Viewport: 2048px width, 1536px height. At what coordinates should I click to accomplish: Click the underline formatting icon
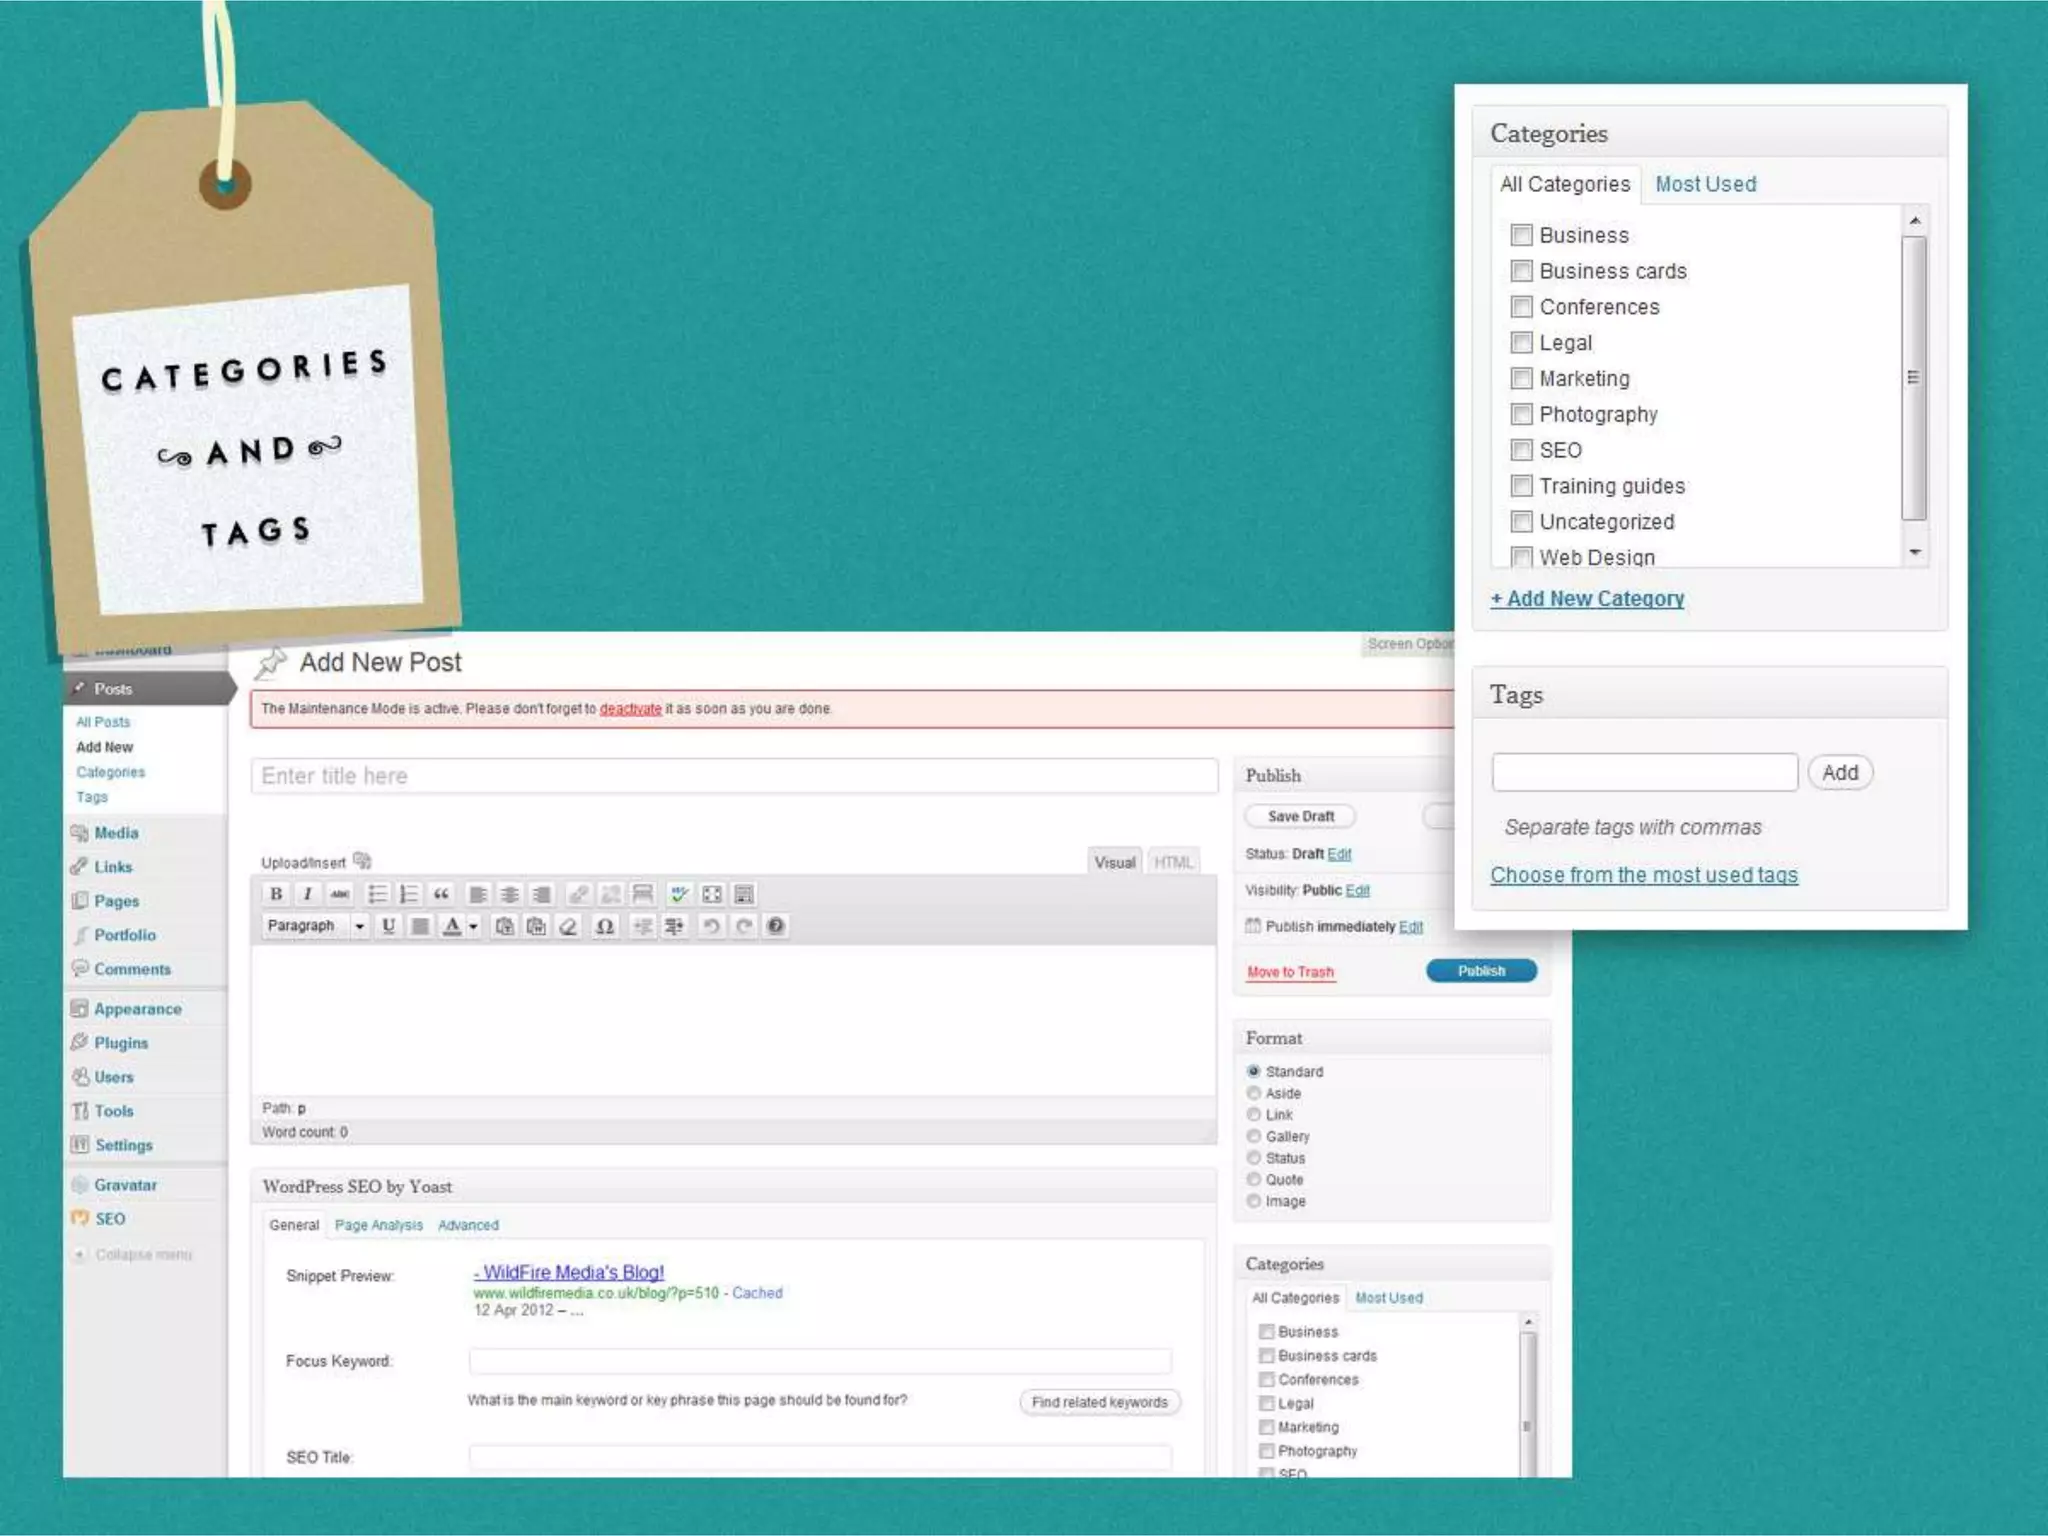388,926
